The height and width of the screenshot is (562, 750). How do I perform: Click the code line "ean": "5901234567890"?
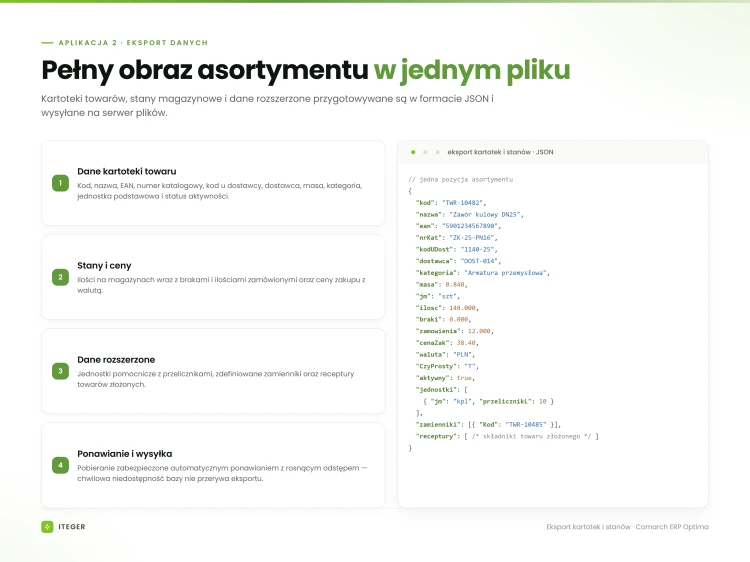tap(458, 226)
